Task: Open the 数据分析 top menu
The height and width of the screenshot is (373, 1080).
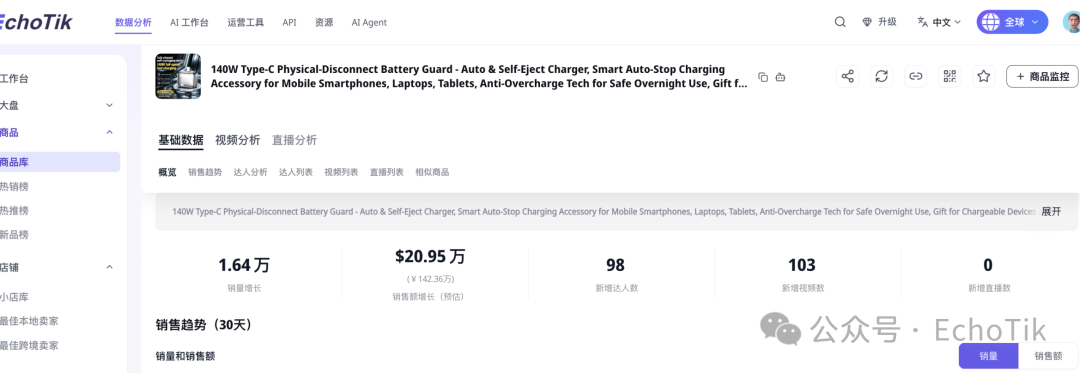Action: 134,22
